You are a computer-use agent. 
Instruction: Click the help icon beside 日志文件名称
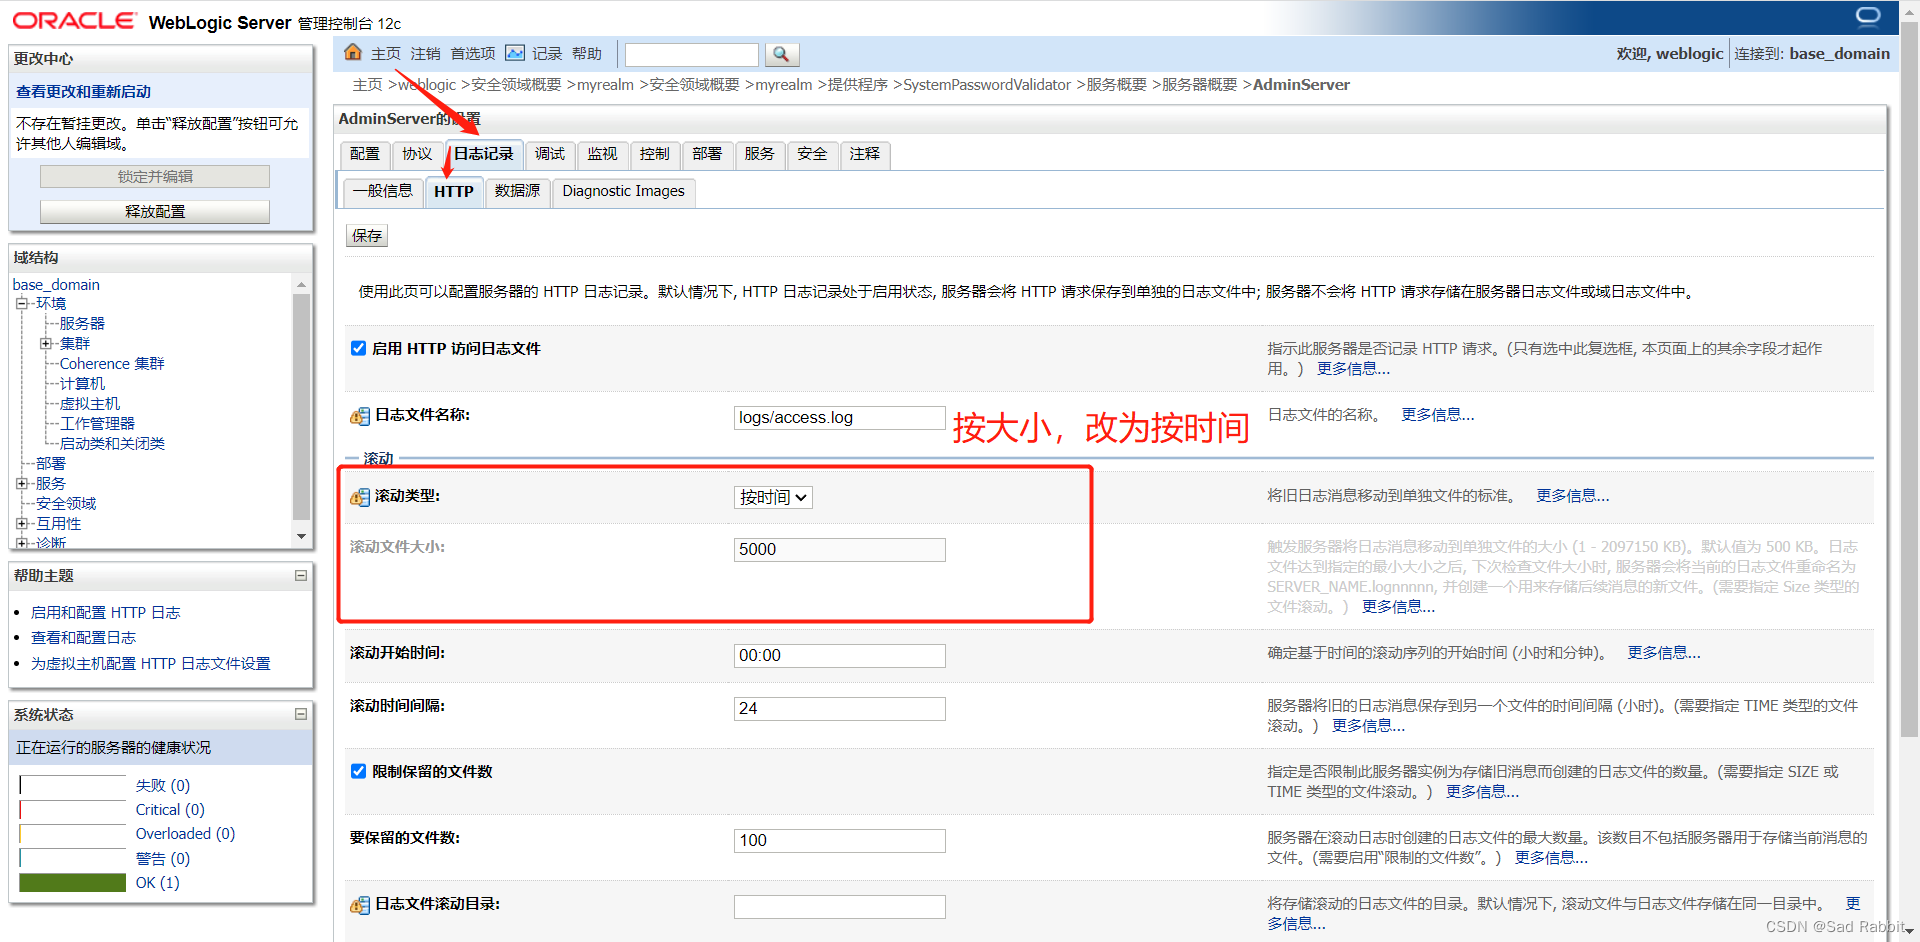click(x=359, y=417)
